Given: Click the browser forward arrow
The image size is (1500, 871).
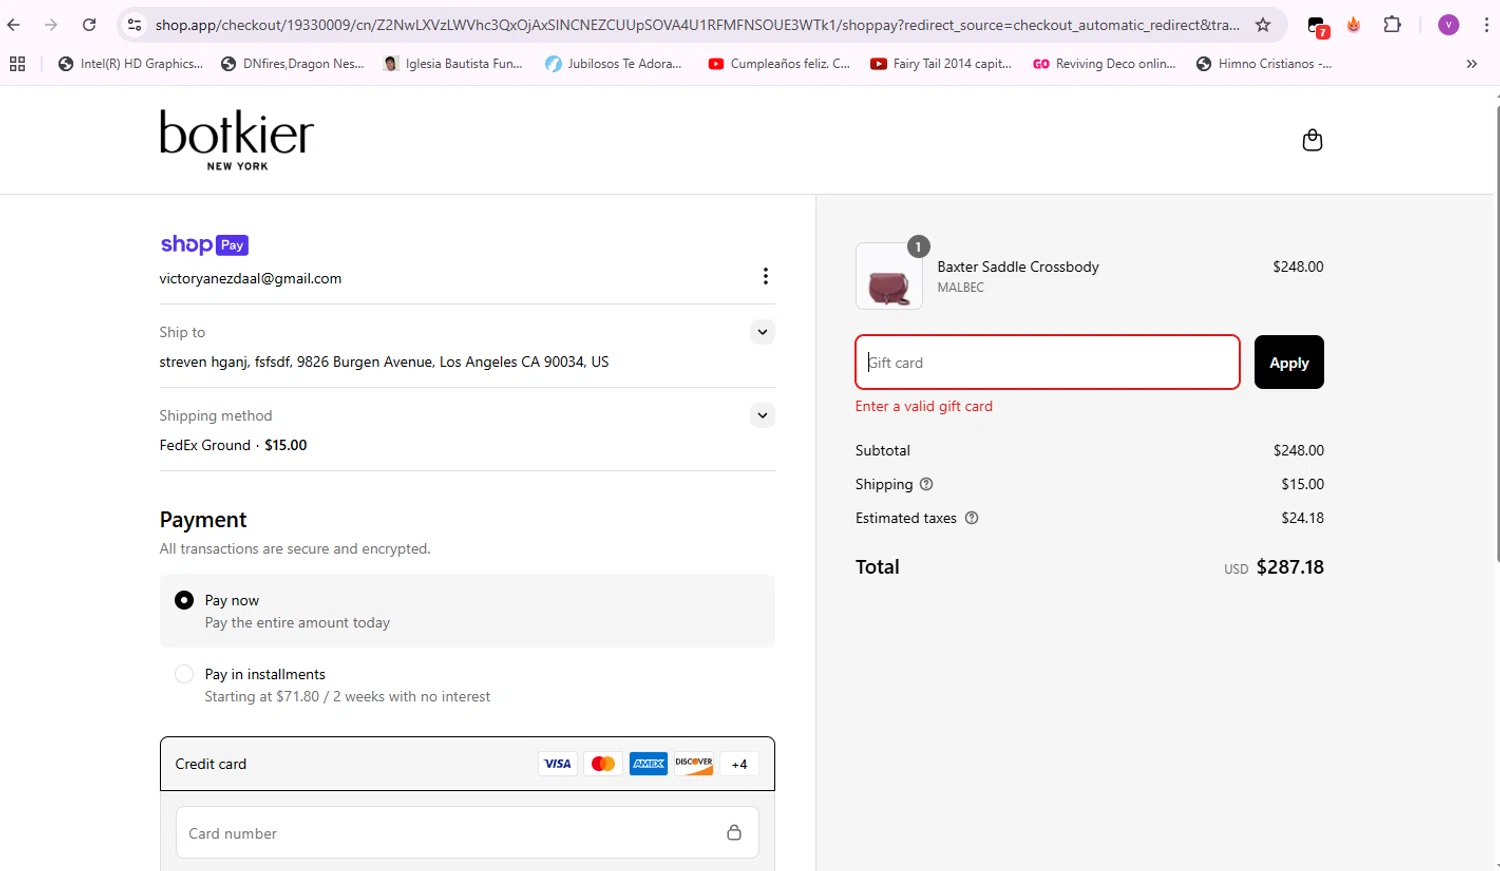Looking at the screenshot, I should click(51, 25).
